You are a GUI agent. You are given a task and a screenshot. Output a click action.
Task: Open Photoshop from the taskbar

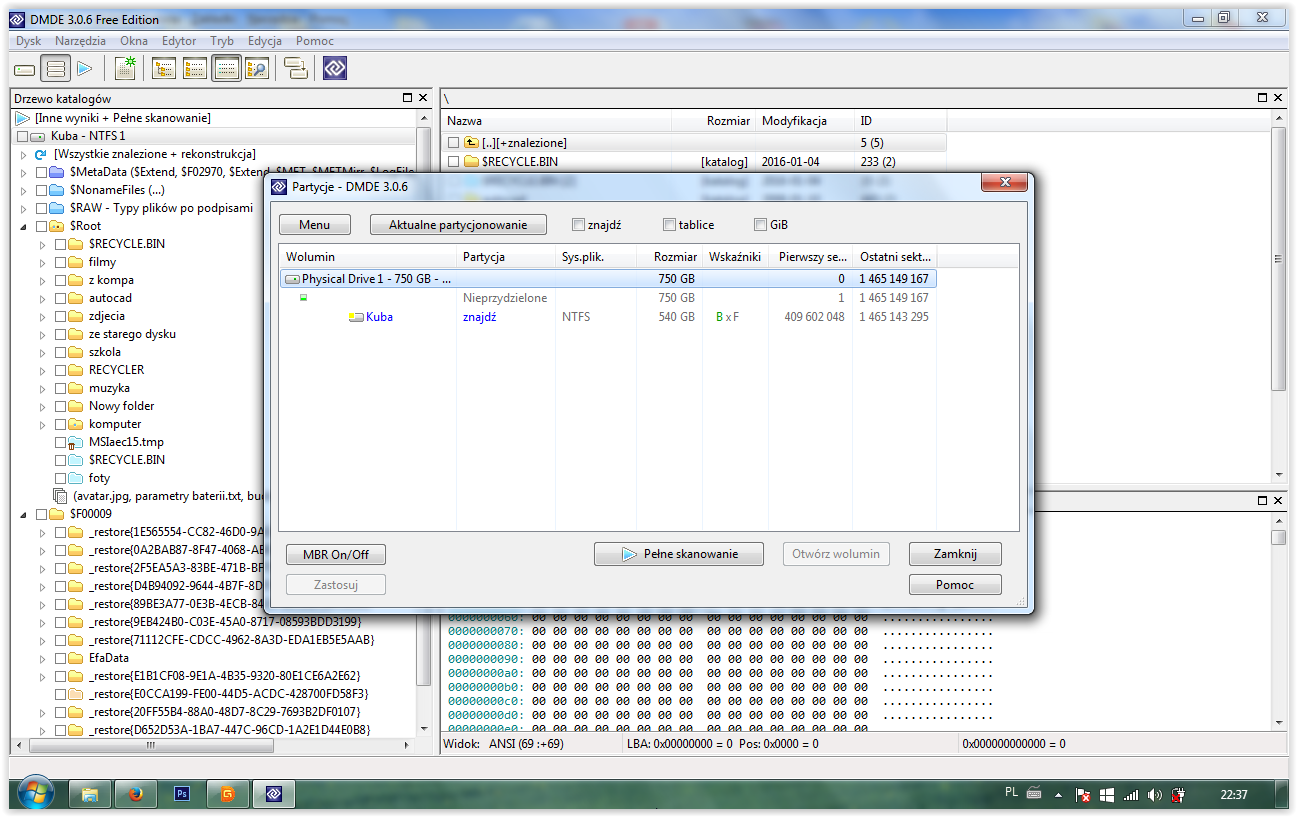tap(182, 794)
